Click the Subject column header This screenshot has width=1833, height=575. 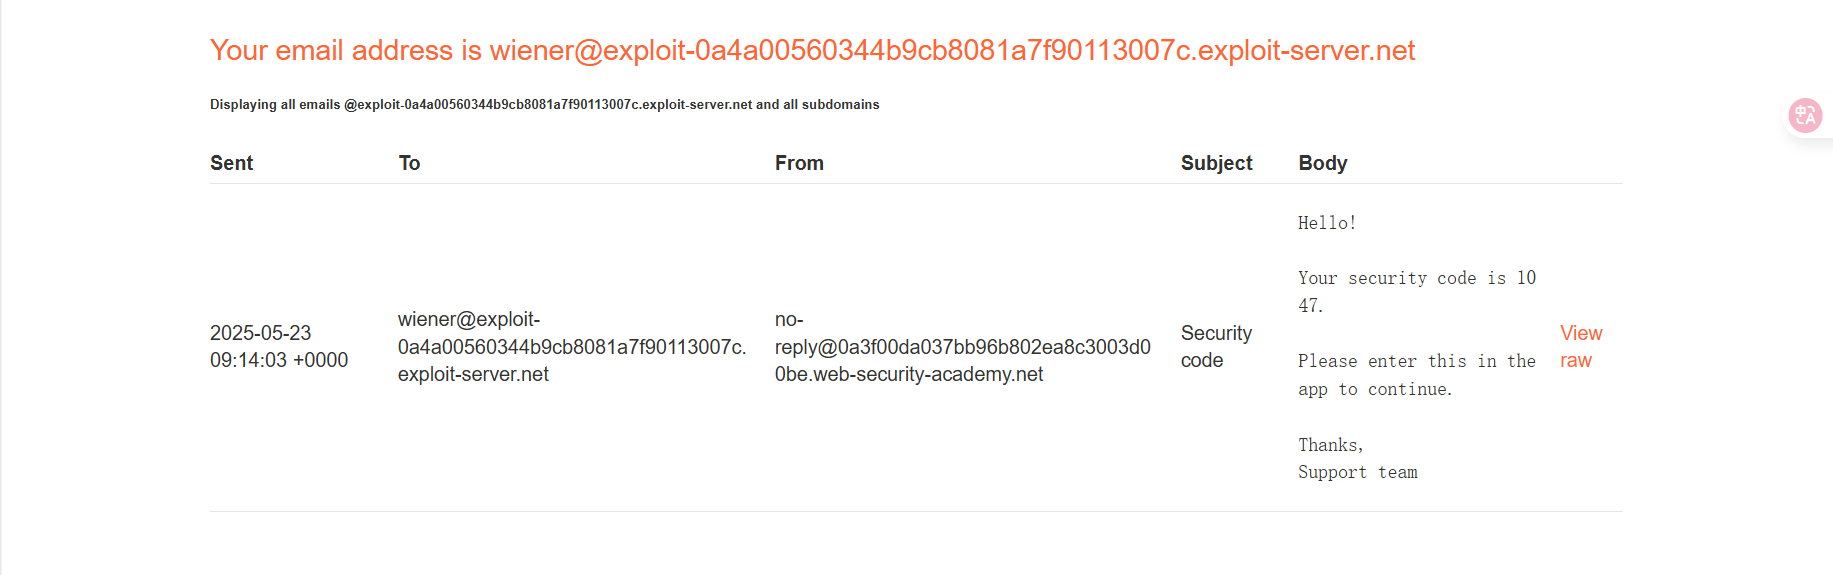[1216, 163]
